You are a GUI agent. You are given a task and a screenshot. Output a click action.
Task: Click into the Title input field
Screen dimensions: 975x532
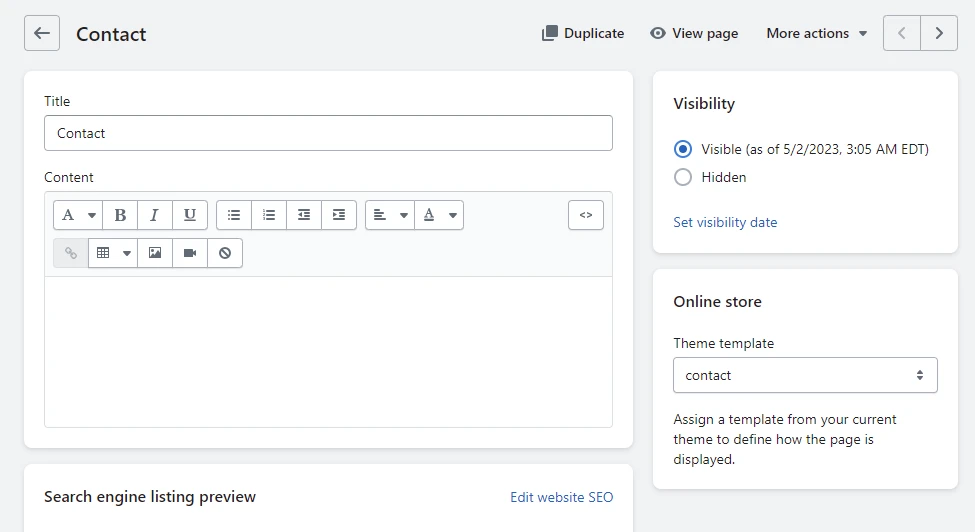328,133
